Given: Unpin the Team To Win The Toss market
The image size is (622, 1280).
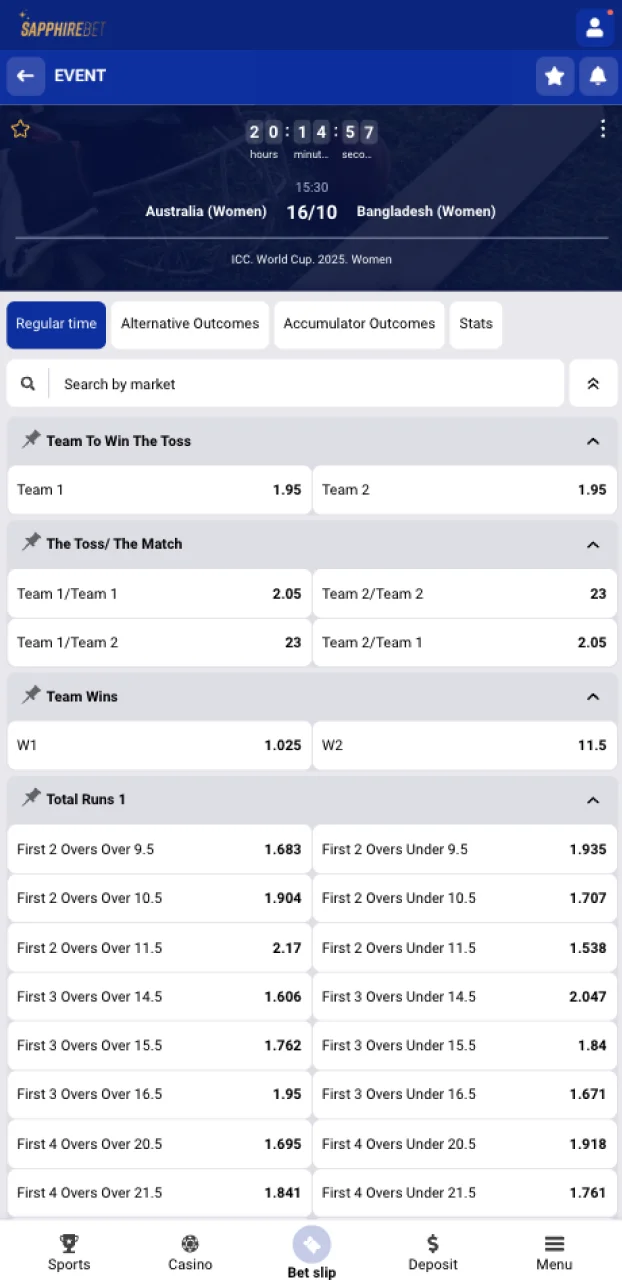Looking at the screenshot, I should [32, 440].
